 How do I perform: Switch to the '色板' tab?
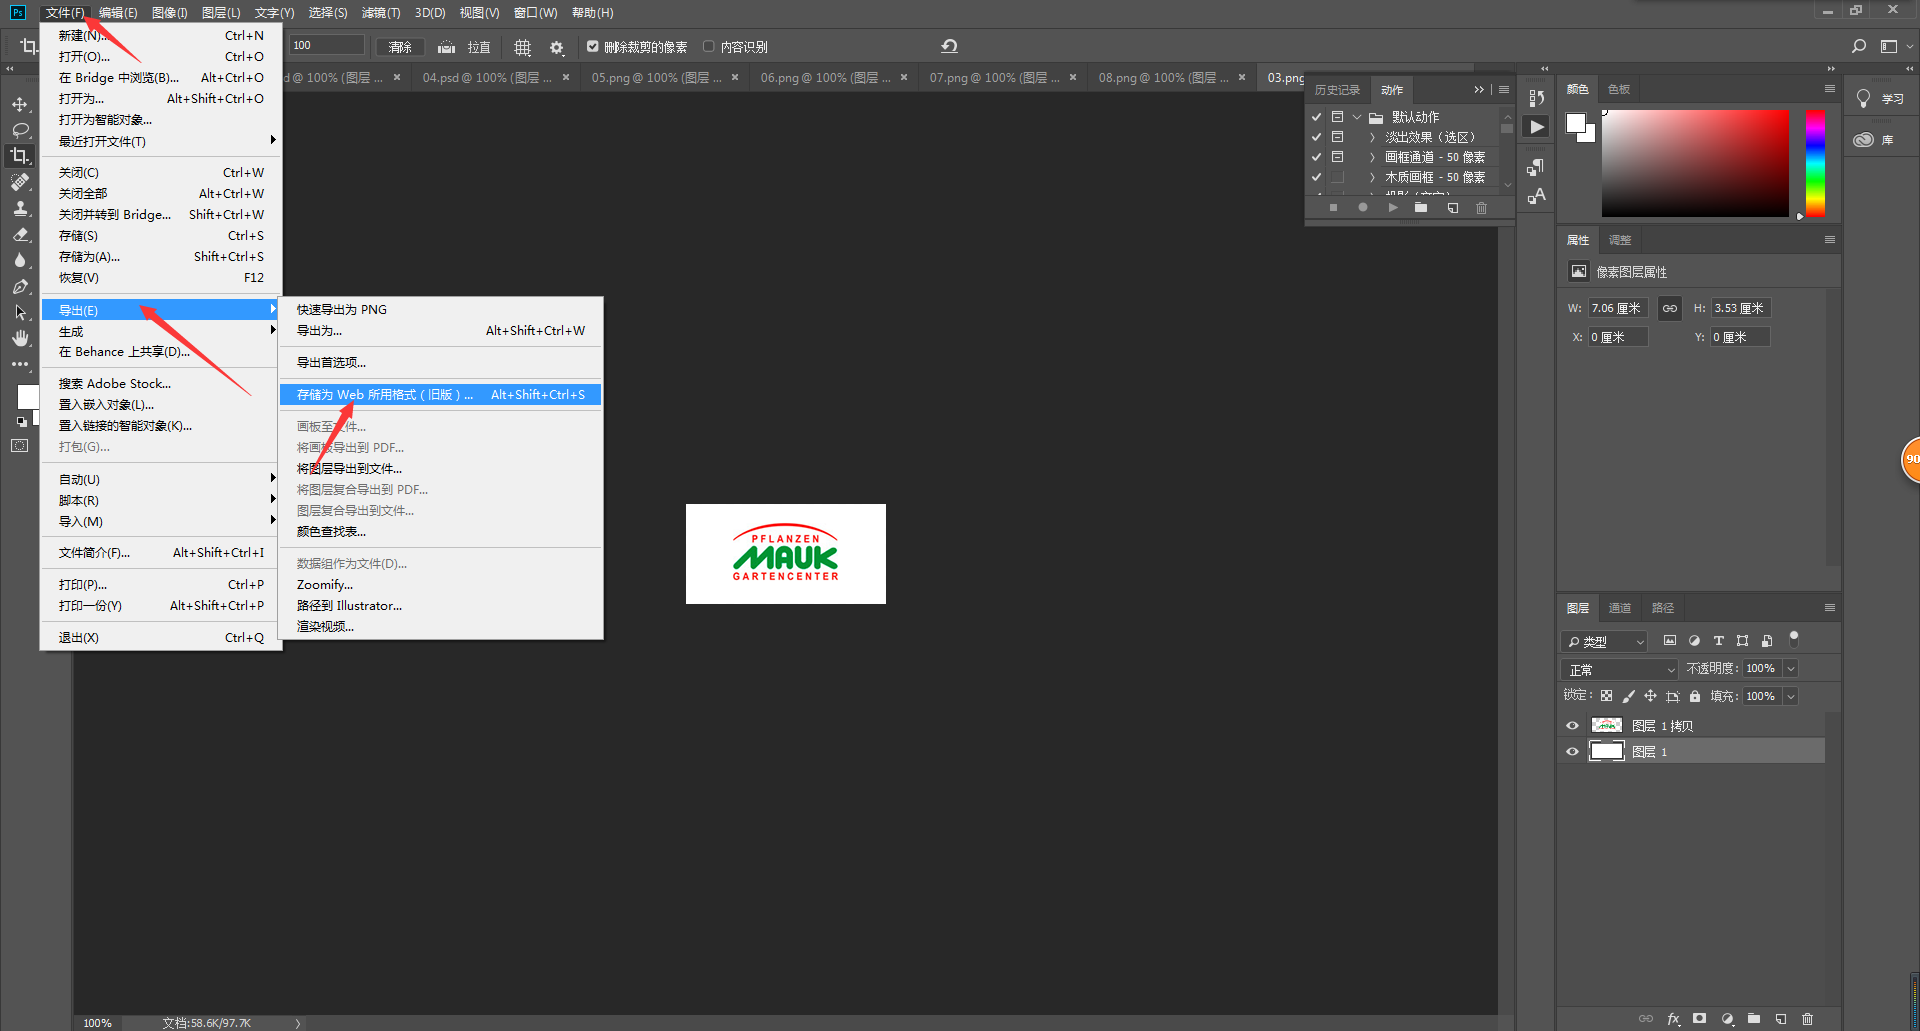(1619, 89)
